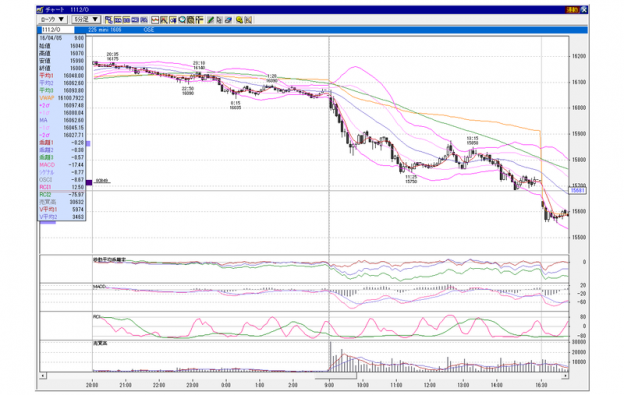The height and width of the screenshot is (395, 624).
Task: Select the magnifier zoom tool icon
Action: [x=182, y=20]
